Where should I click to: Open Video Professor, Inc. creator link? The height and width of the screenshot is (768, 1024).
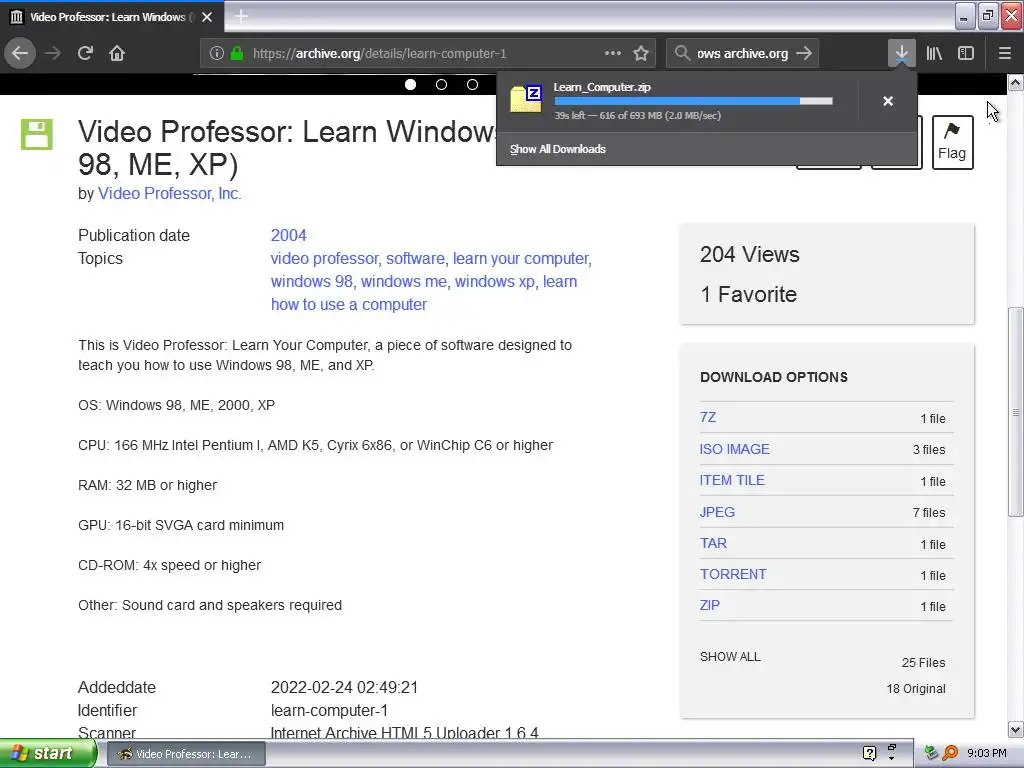(x=170, y=193)
